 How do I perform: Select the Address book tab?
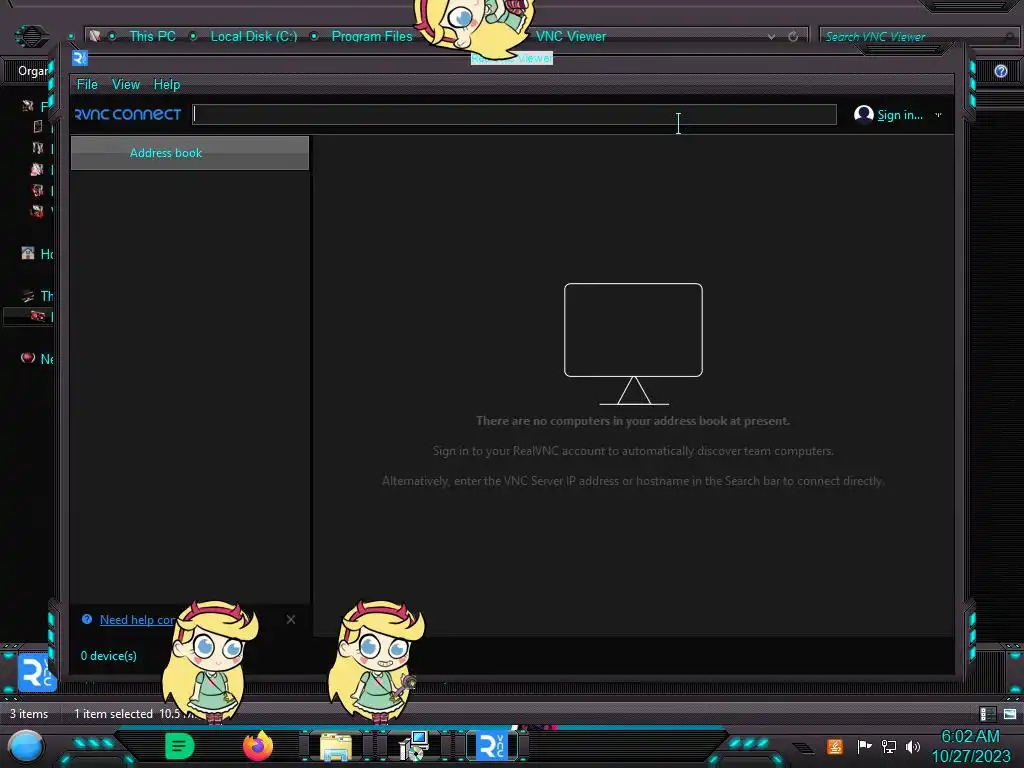coord(189,153)
